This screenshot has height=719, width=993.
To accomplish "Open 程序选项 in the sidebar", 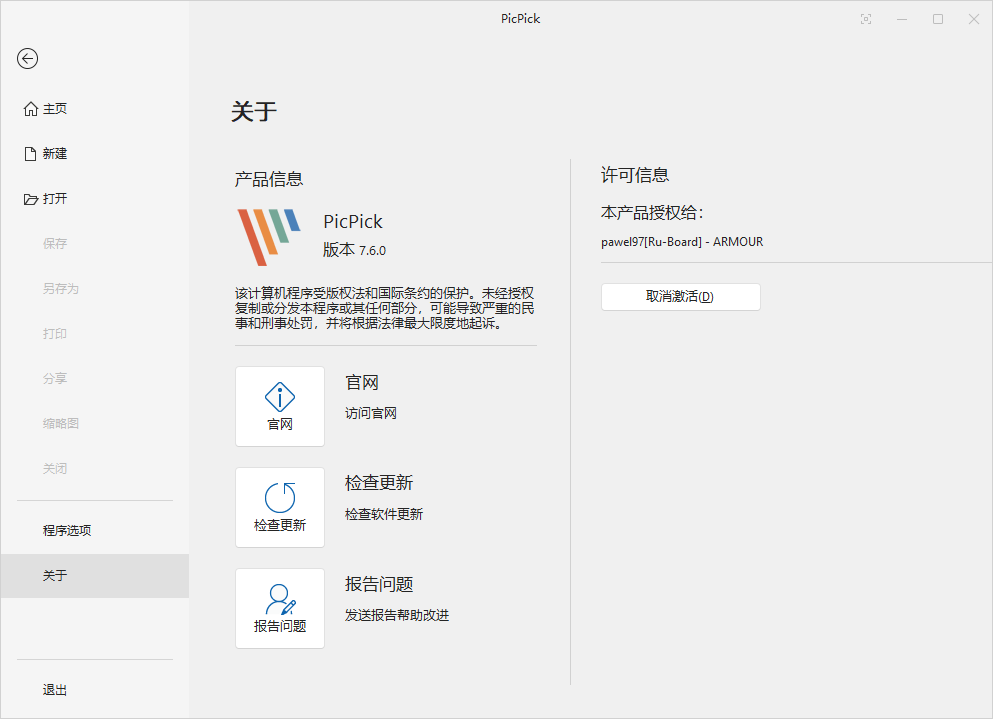I will coord(95,531).
